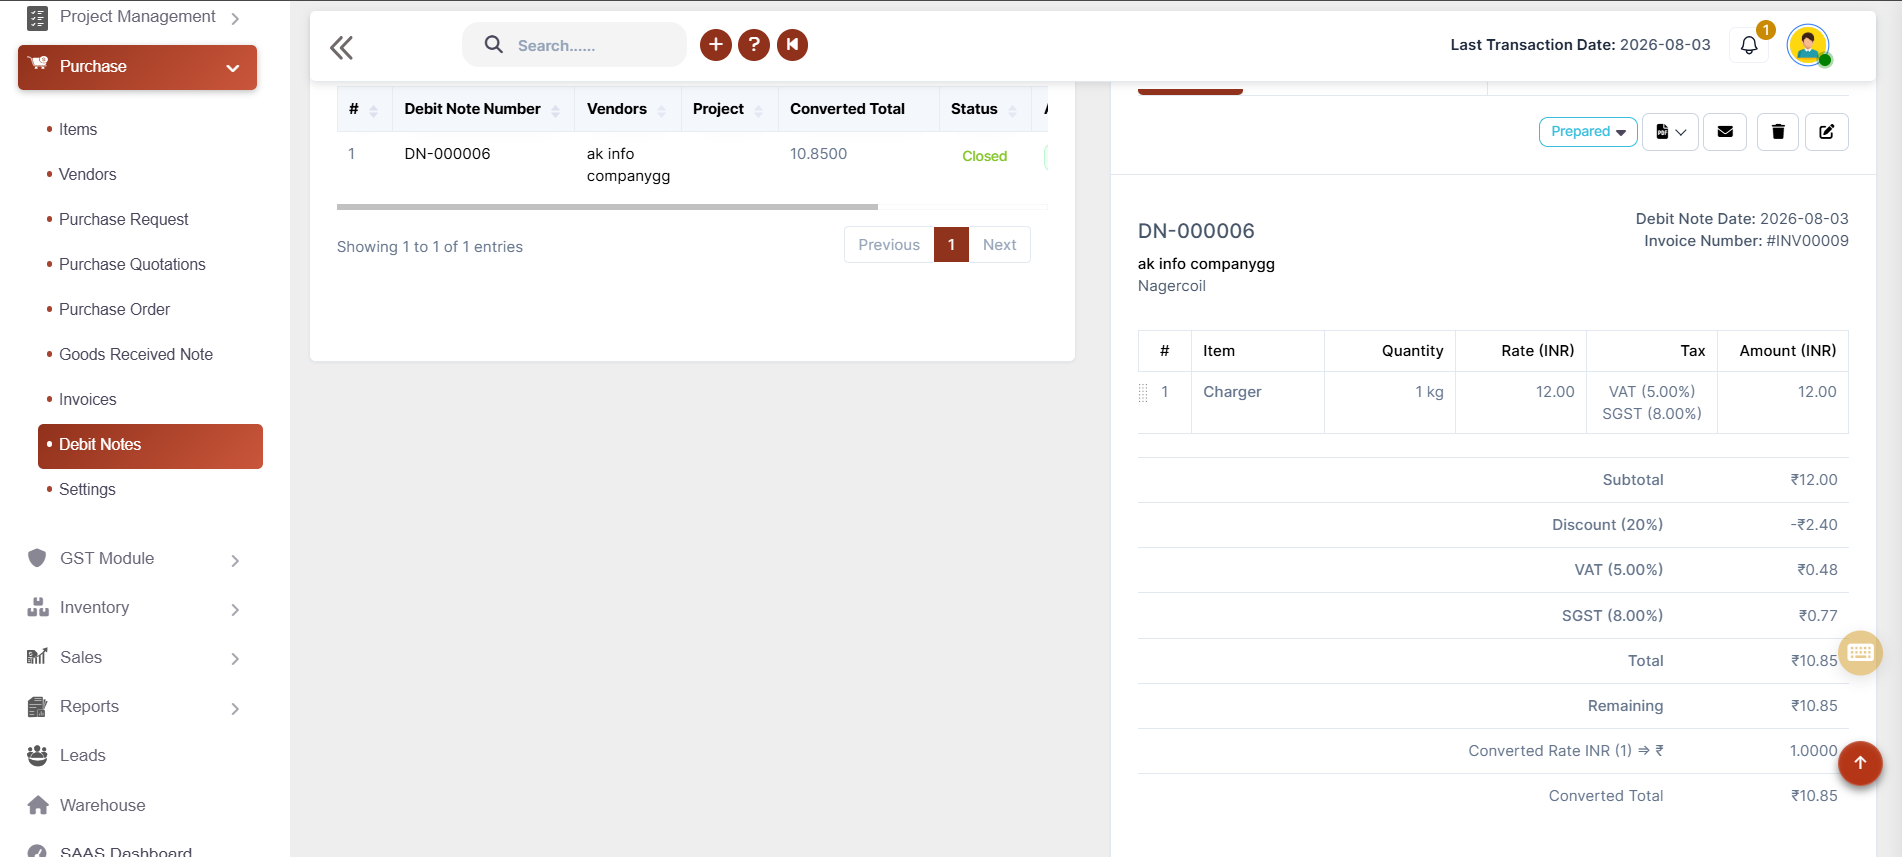Viewport: 1902px width, 857px height.
Task: Open the Prepared status dropdown
Action: (x=1588, y=132)
